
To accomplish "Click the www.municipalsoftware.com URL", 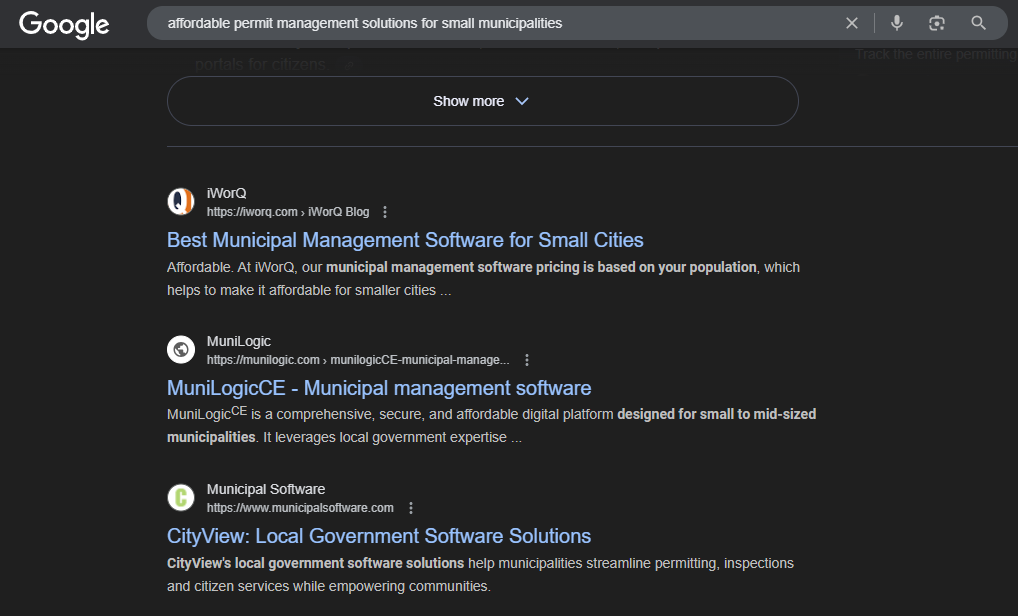I will 300,508.
